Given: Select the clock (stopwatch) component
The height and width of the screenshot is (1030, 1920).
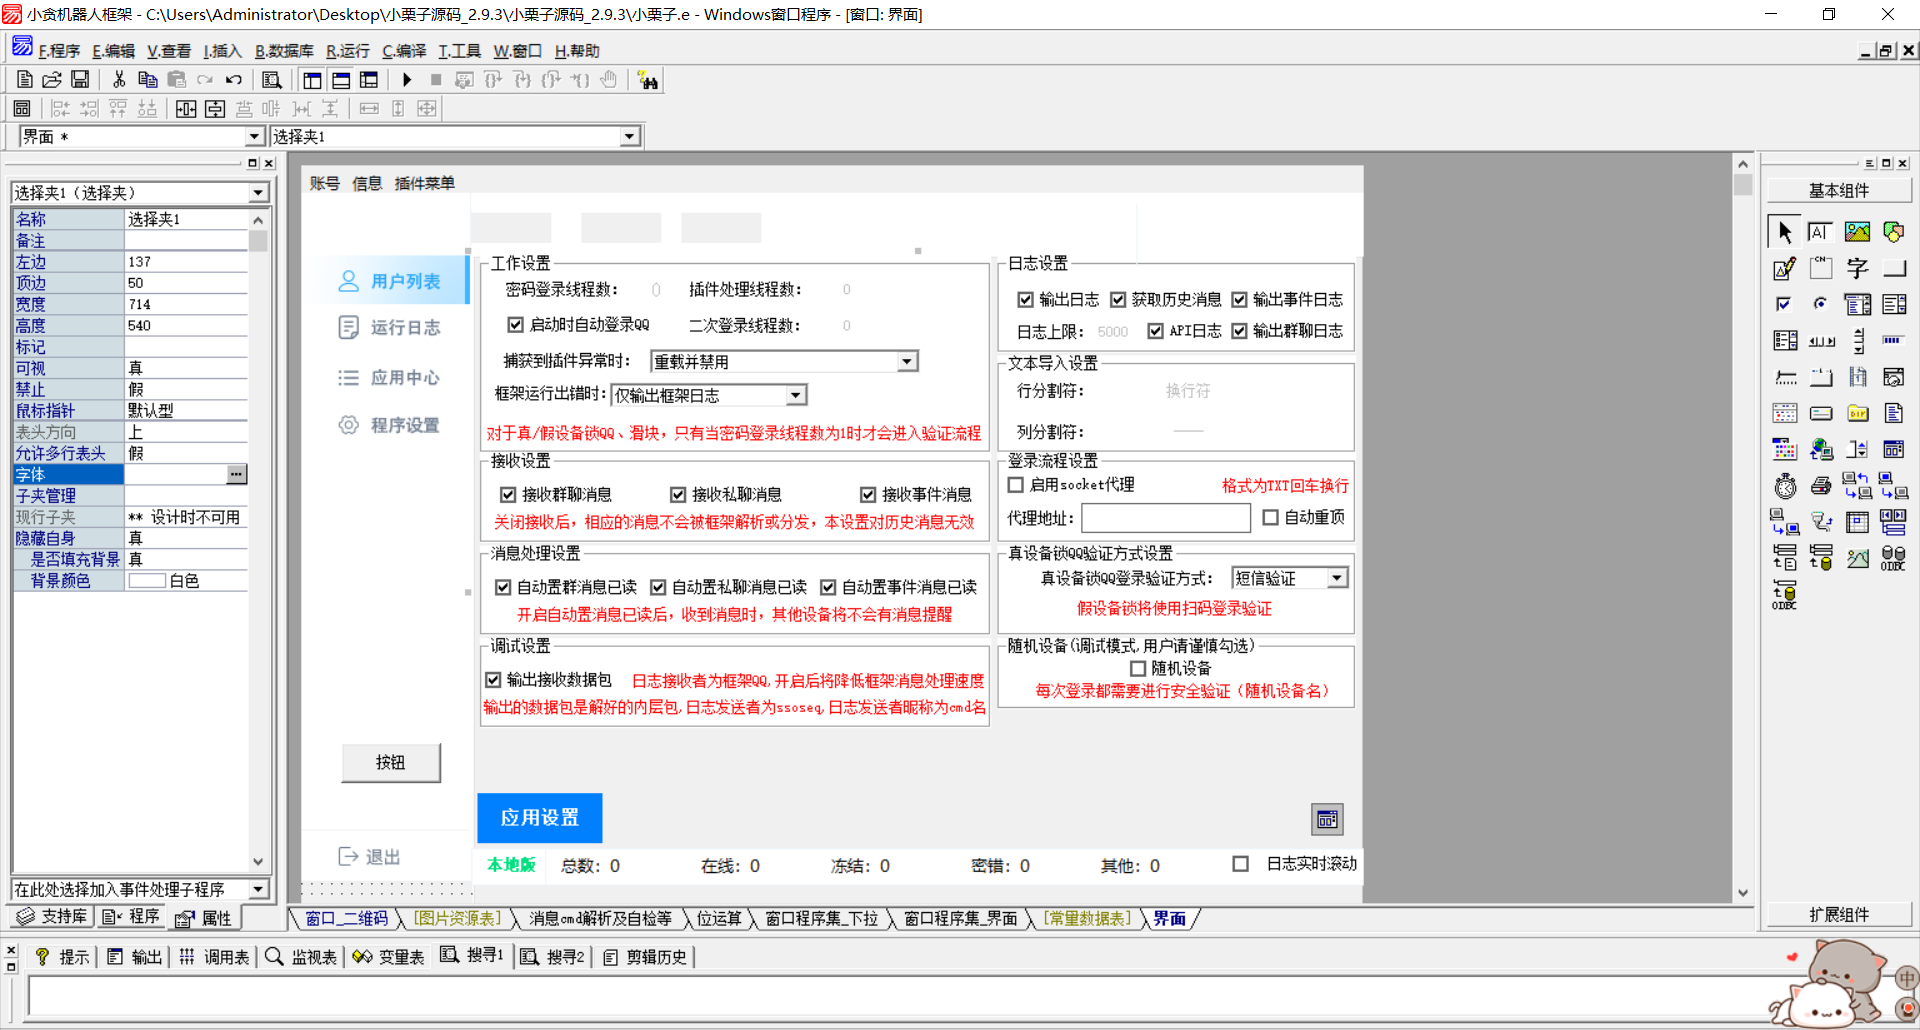Looking at the screenshot, I should point(1785,486).
